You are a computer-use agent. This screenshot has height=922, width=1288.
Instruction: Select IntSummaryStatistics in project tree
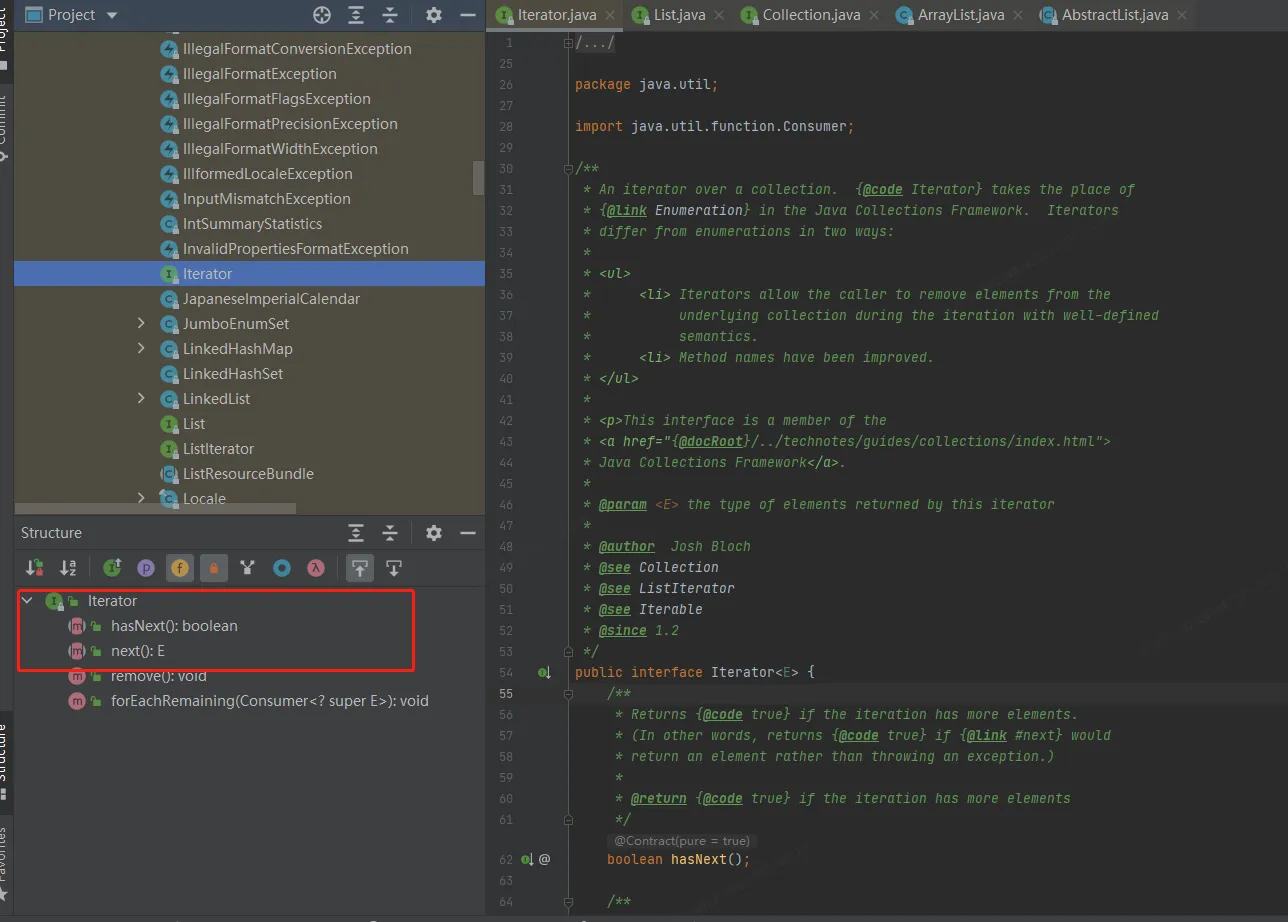252,224
